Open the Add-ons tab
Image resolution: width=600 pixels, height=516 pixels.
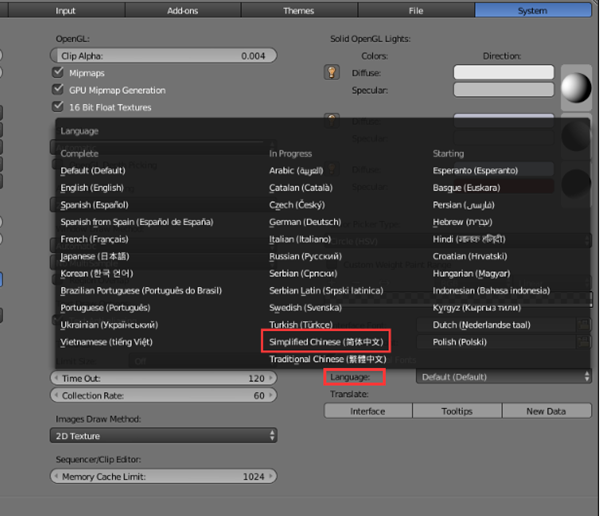183,10
